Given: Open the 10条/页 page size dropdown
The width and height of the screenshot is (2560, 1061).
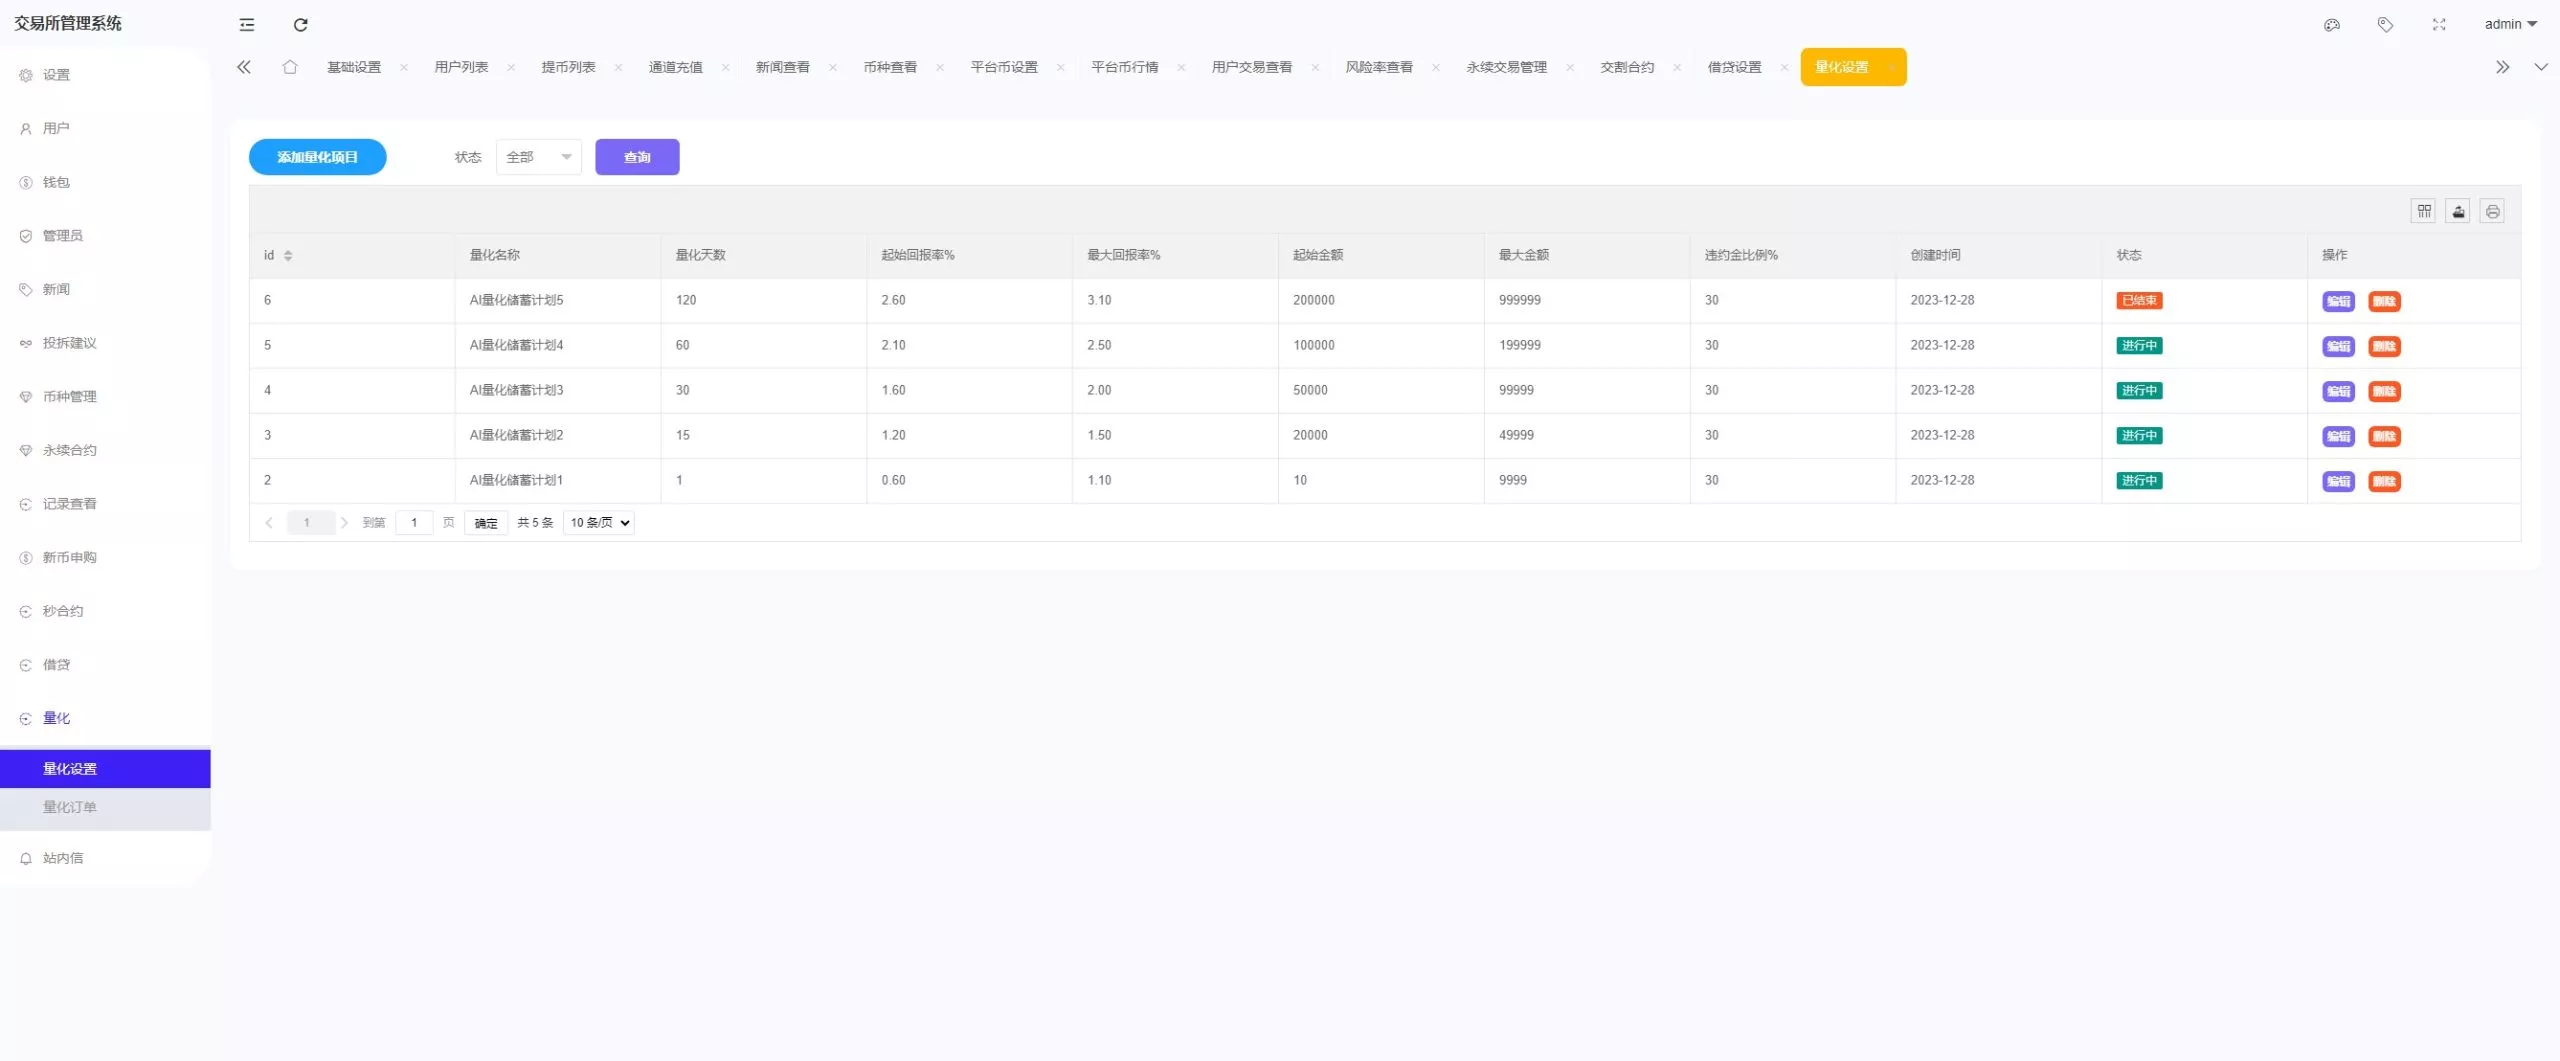Looking at the screenshot, I should pyautogui.click(x=597, y=522).
